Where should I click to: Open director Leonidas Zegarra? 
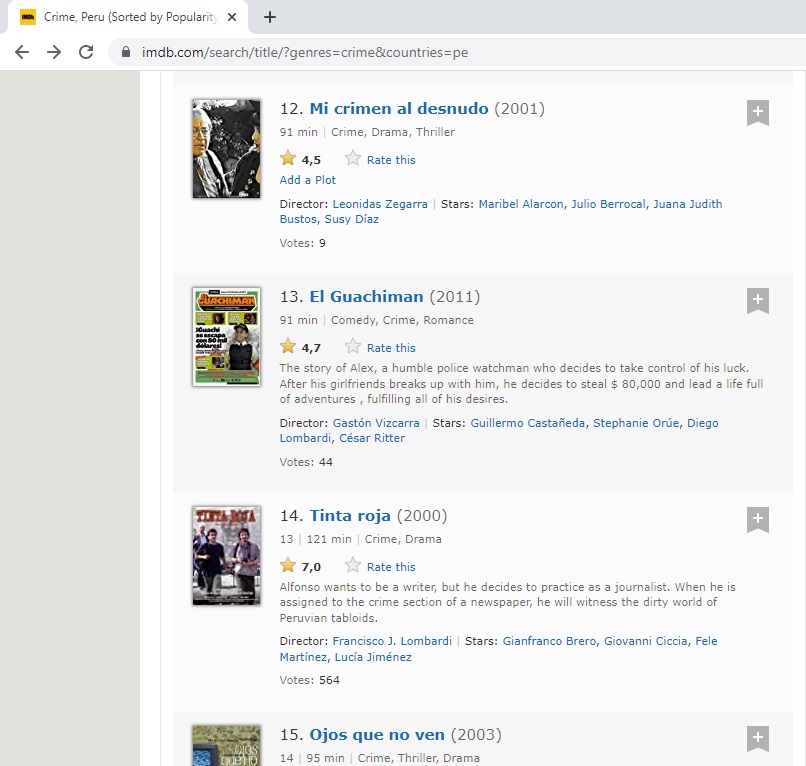(380, 204)
